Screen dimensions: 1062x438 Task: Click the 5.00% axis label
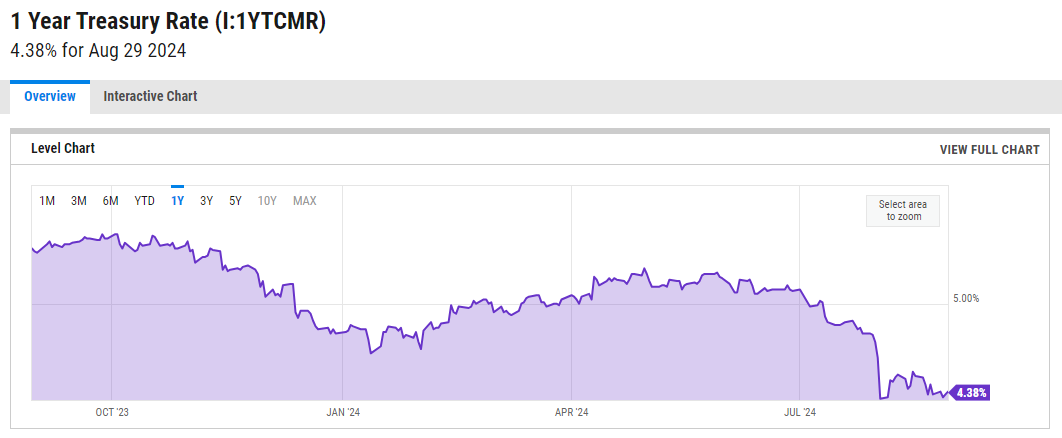click(x=966, y=298)
